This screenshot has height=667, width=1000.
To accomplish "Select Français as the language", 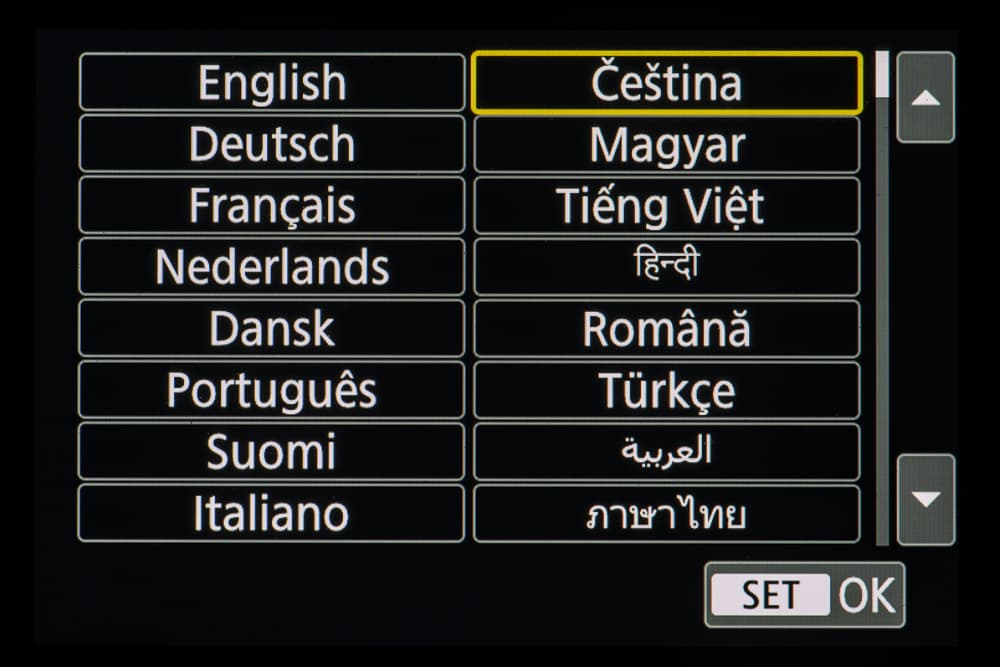I will [271, 206].
